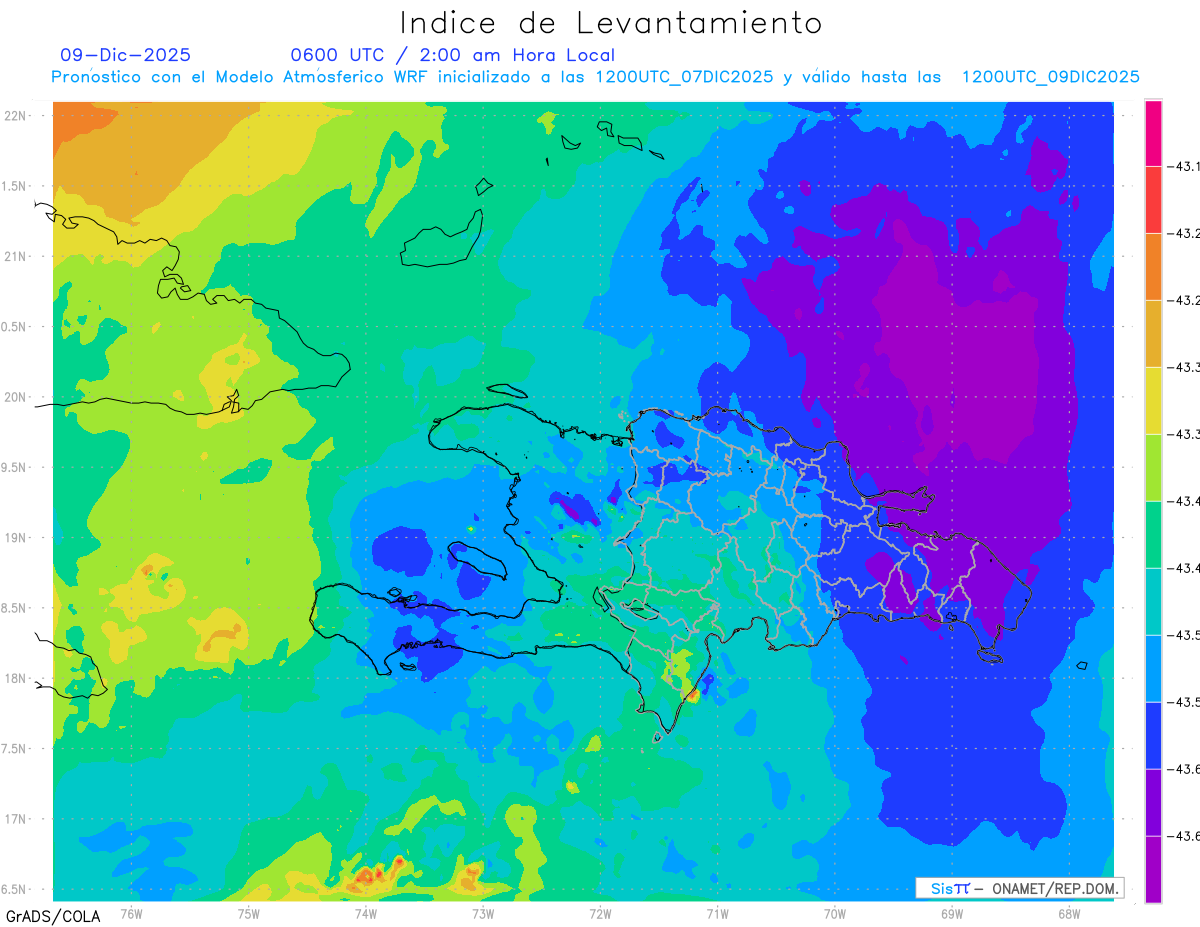The height and width of the screenshot is (927, 1200).
Task: Click the "Pronostico con el Modelo Atmosferico WRF" subtitle line
Action: pos(595,77)
